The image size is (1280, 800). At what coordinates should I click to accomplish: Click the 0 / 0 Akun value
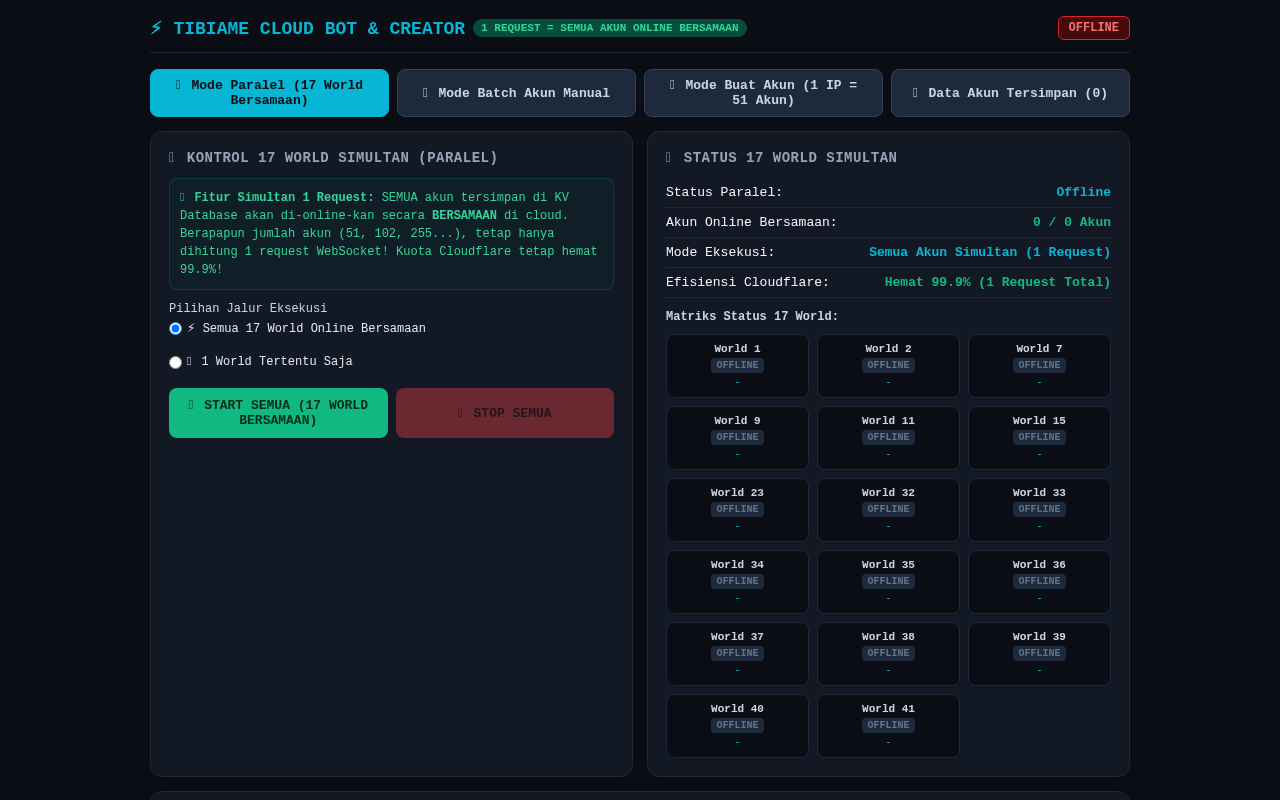[1072, 222]
